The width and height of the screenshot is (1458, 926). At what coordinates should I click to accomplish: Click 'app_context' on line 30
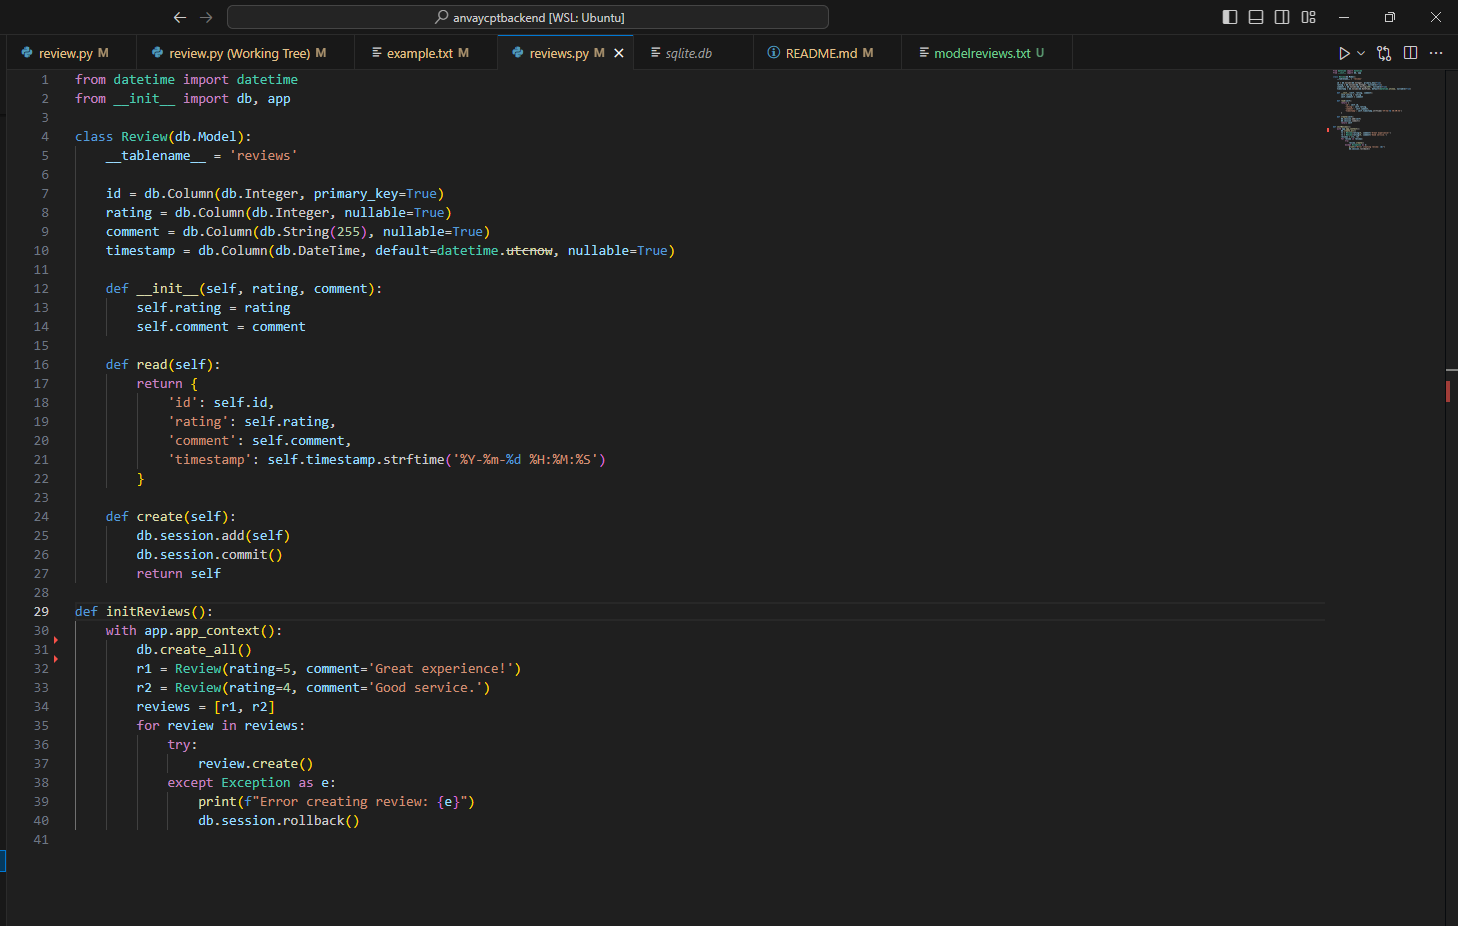pos(217,630)
